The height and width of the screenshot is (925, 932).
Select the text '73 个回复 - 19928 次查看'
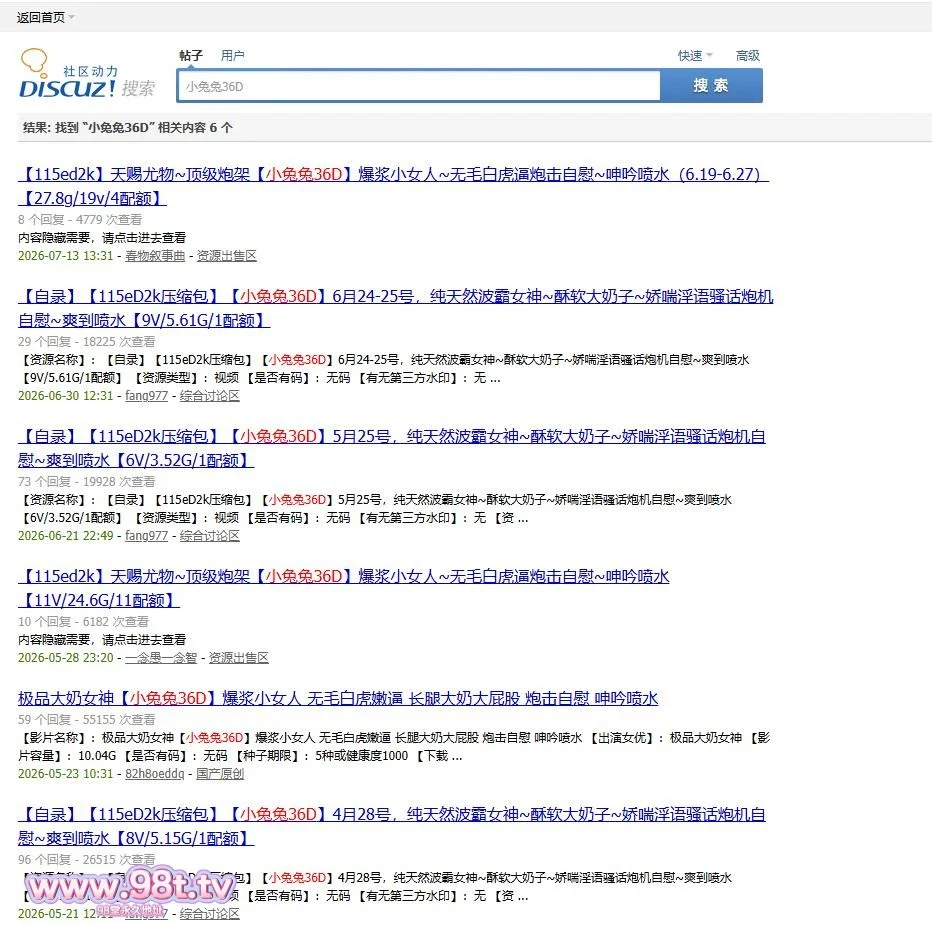(x=86, y=482)
